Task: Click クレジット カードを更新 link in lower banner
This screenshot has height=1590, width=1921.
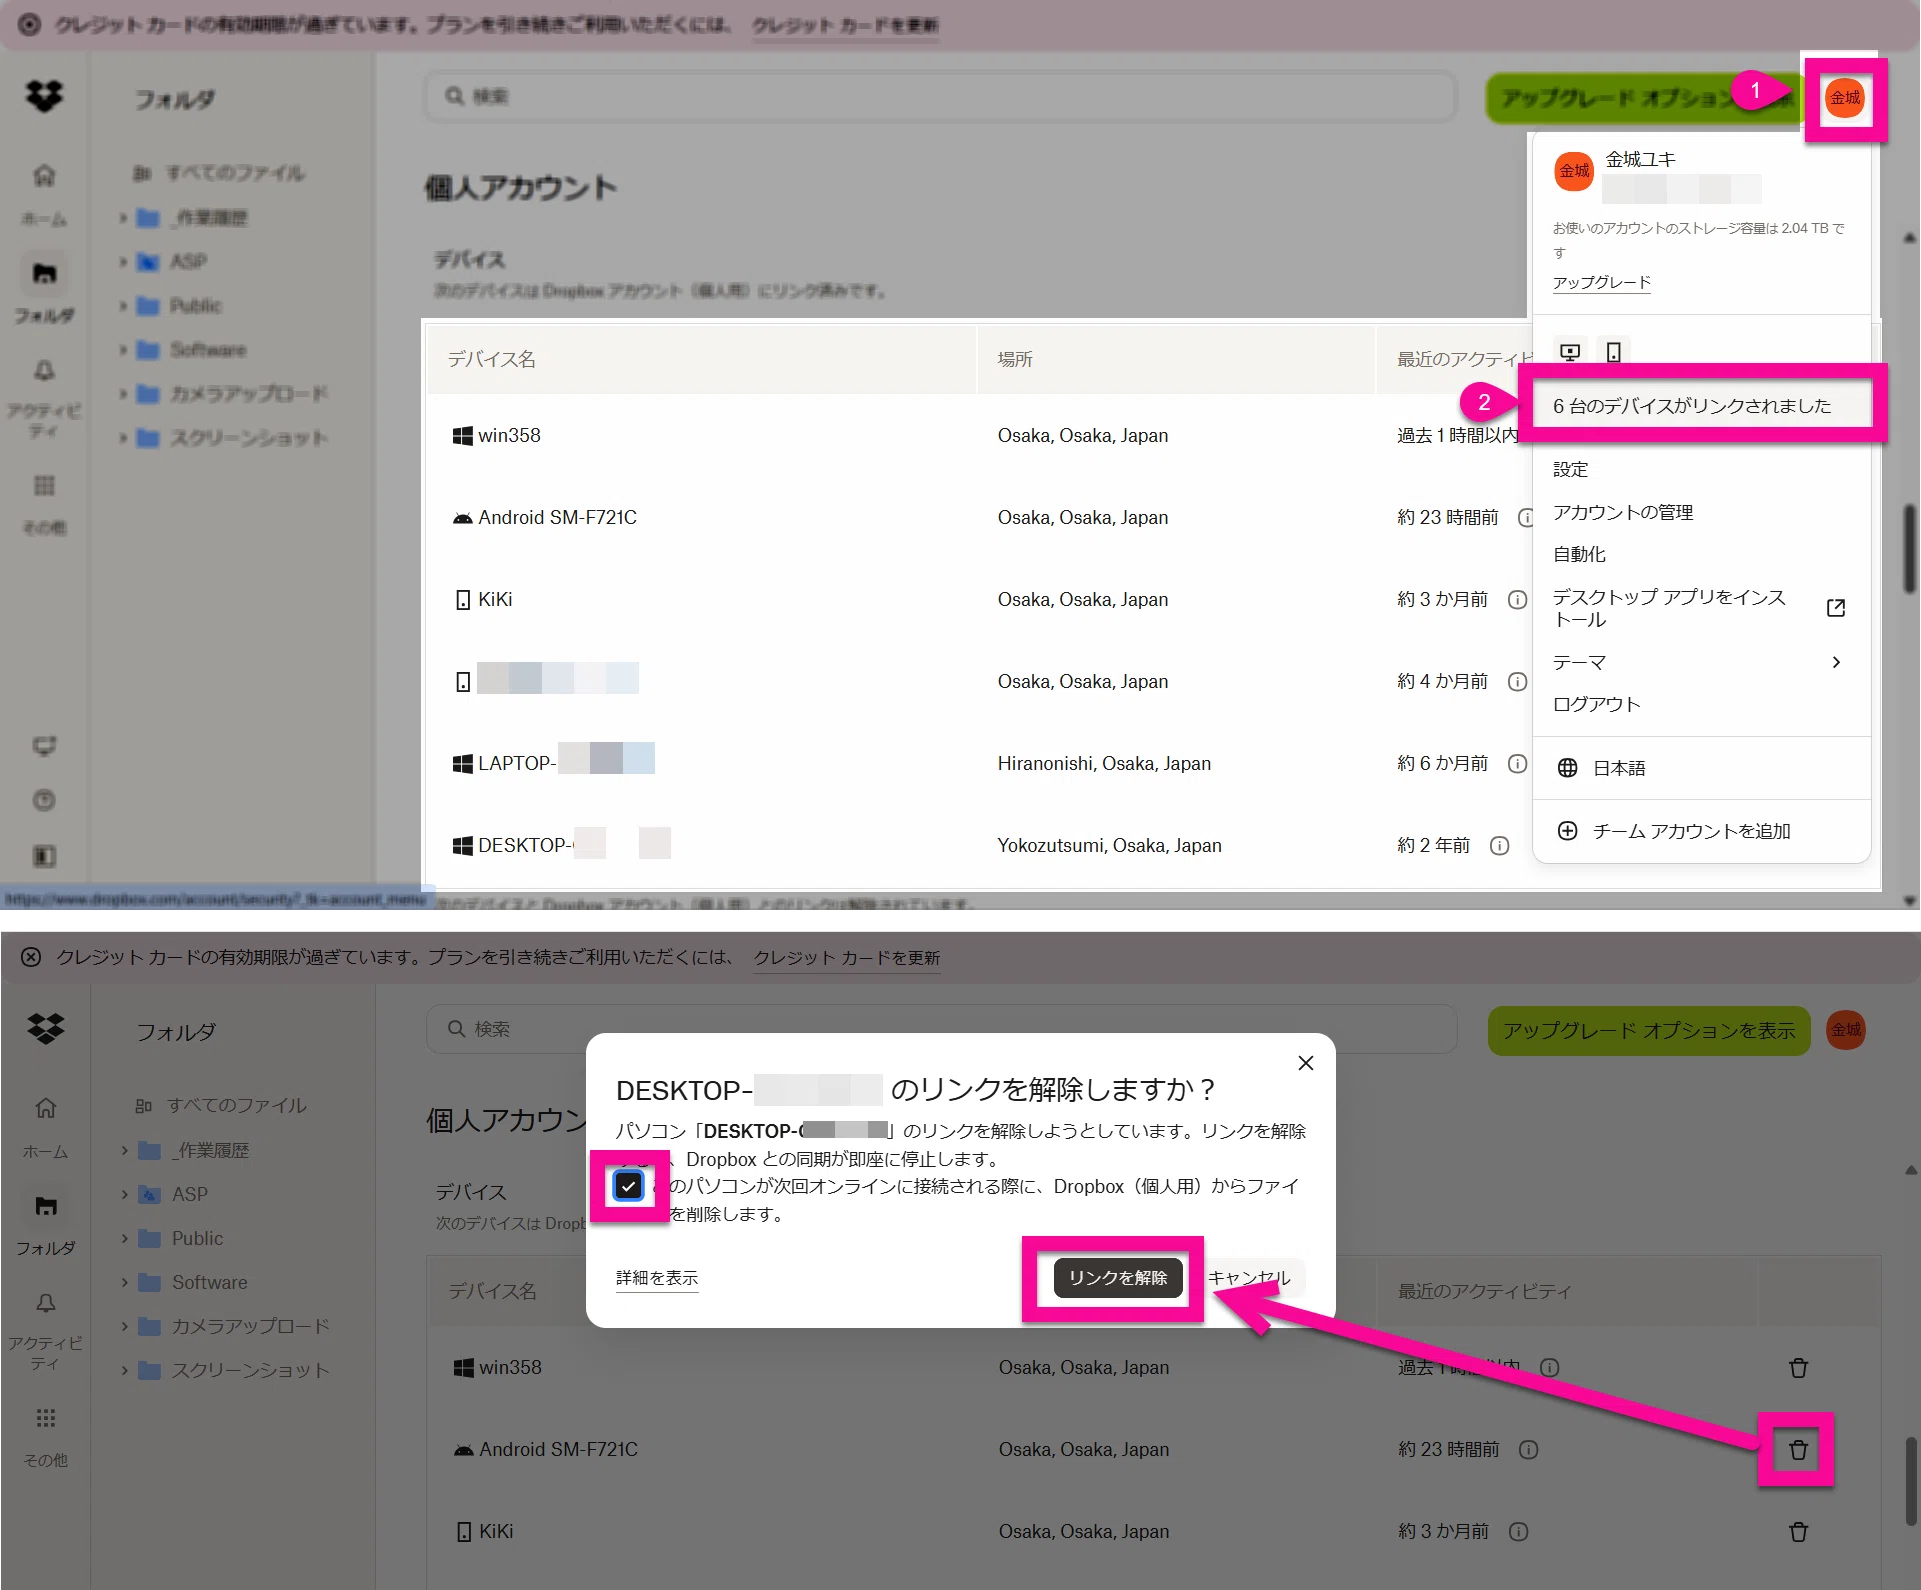Action: coord(847,957)
